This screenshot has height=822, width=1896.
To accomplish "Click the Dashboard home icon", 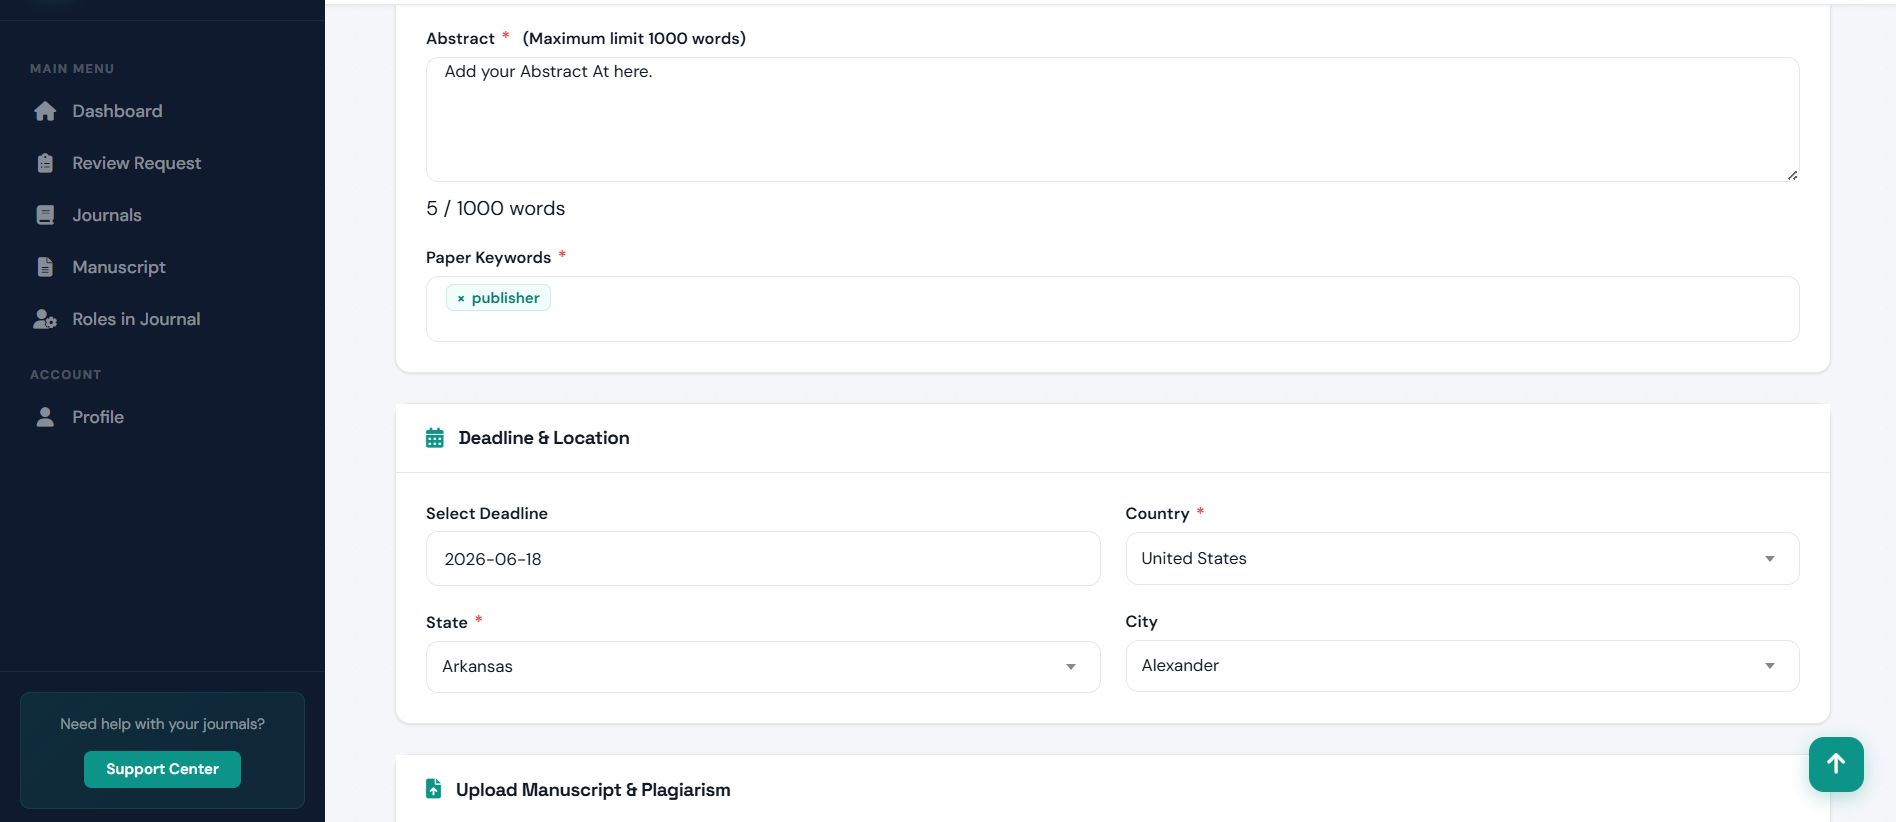I will (x=45, y=111).
